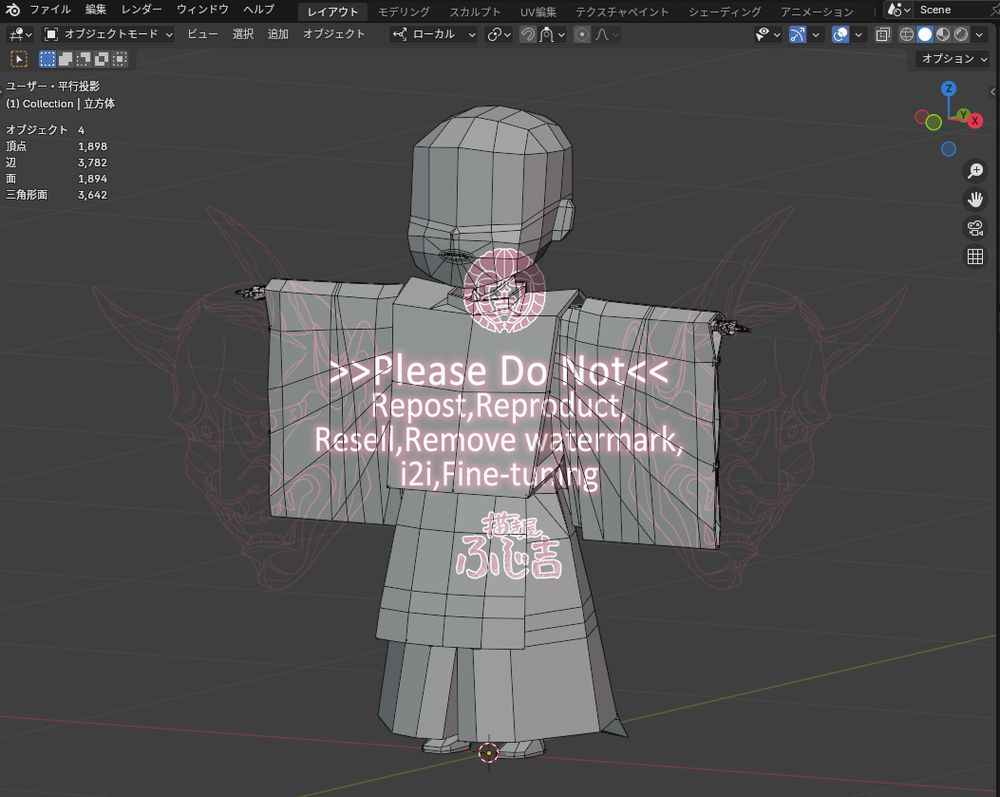Click the (1) Collection | 立方体 label

[61, 103]
